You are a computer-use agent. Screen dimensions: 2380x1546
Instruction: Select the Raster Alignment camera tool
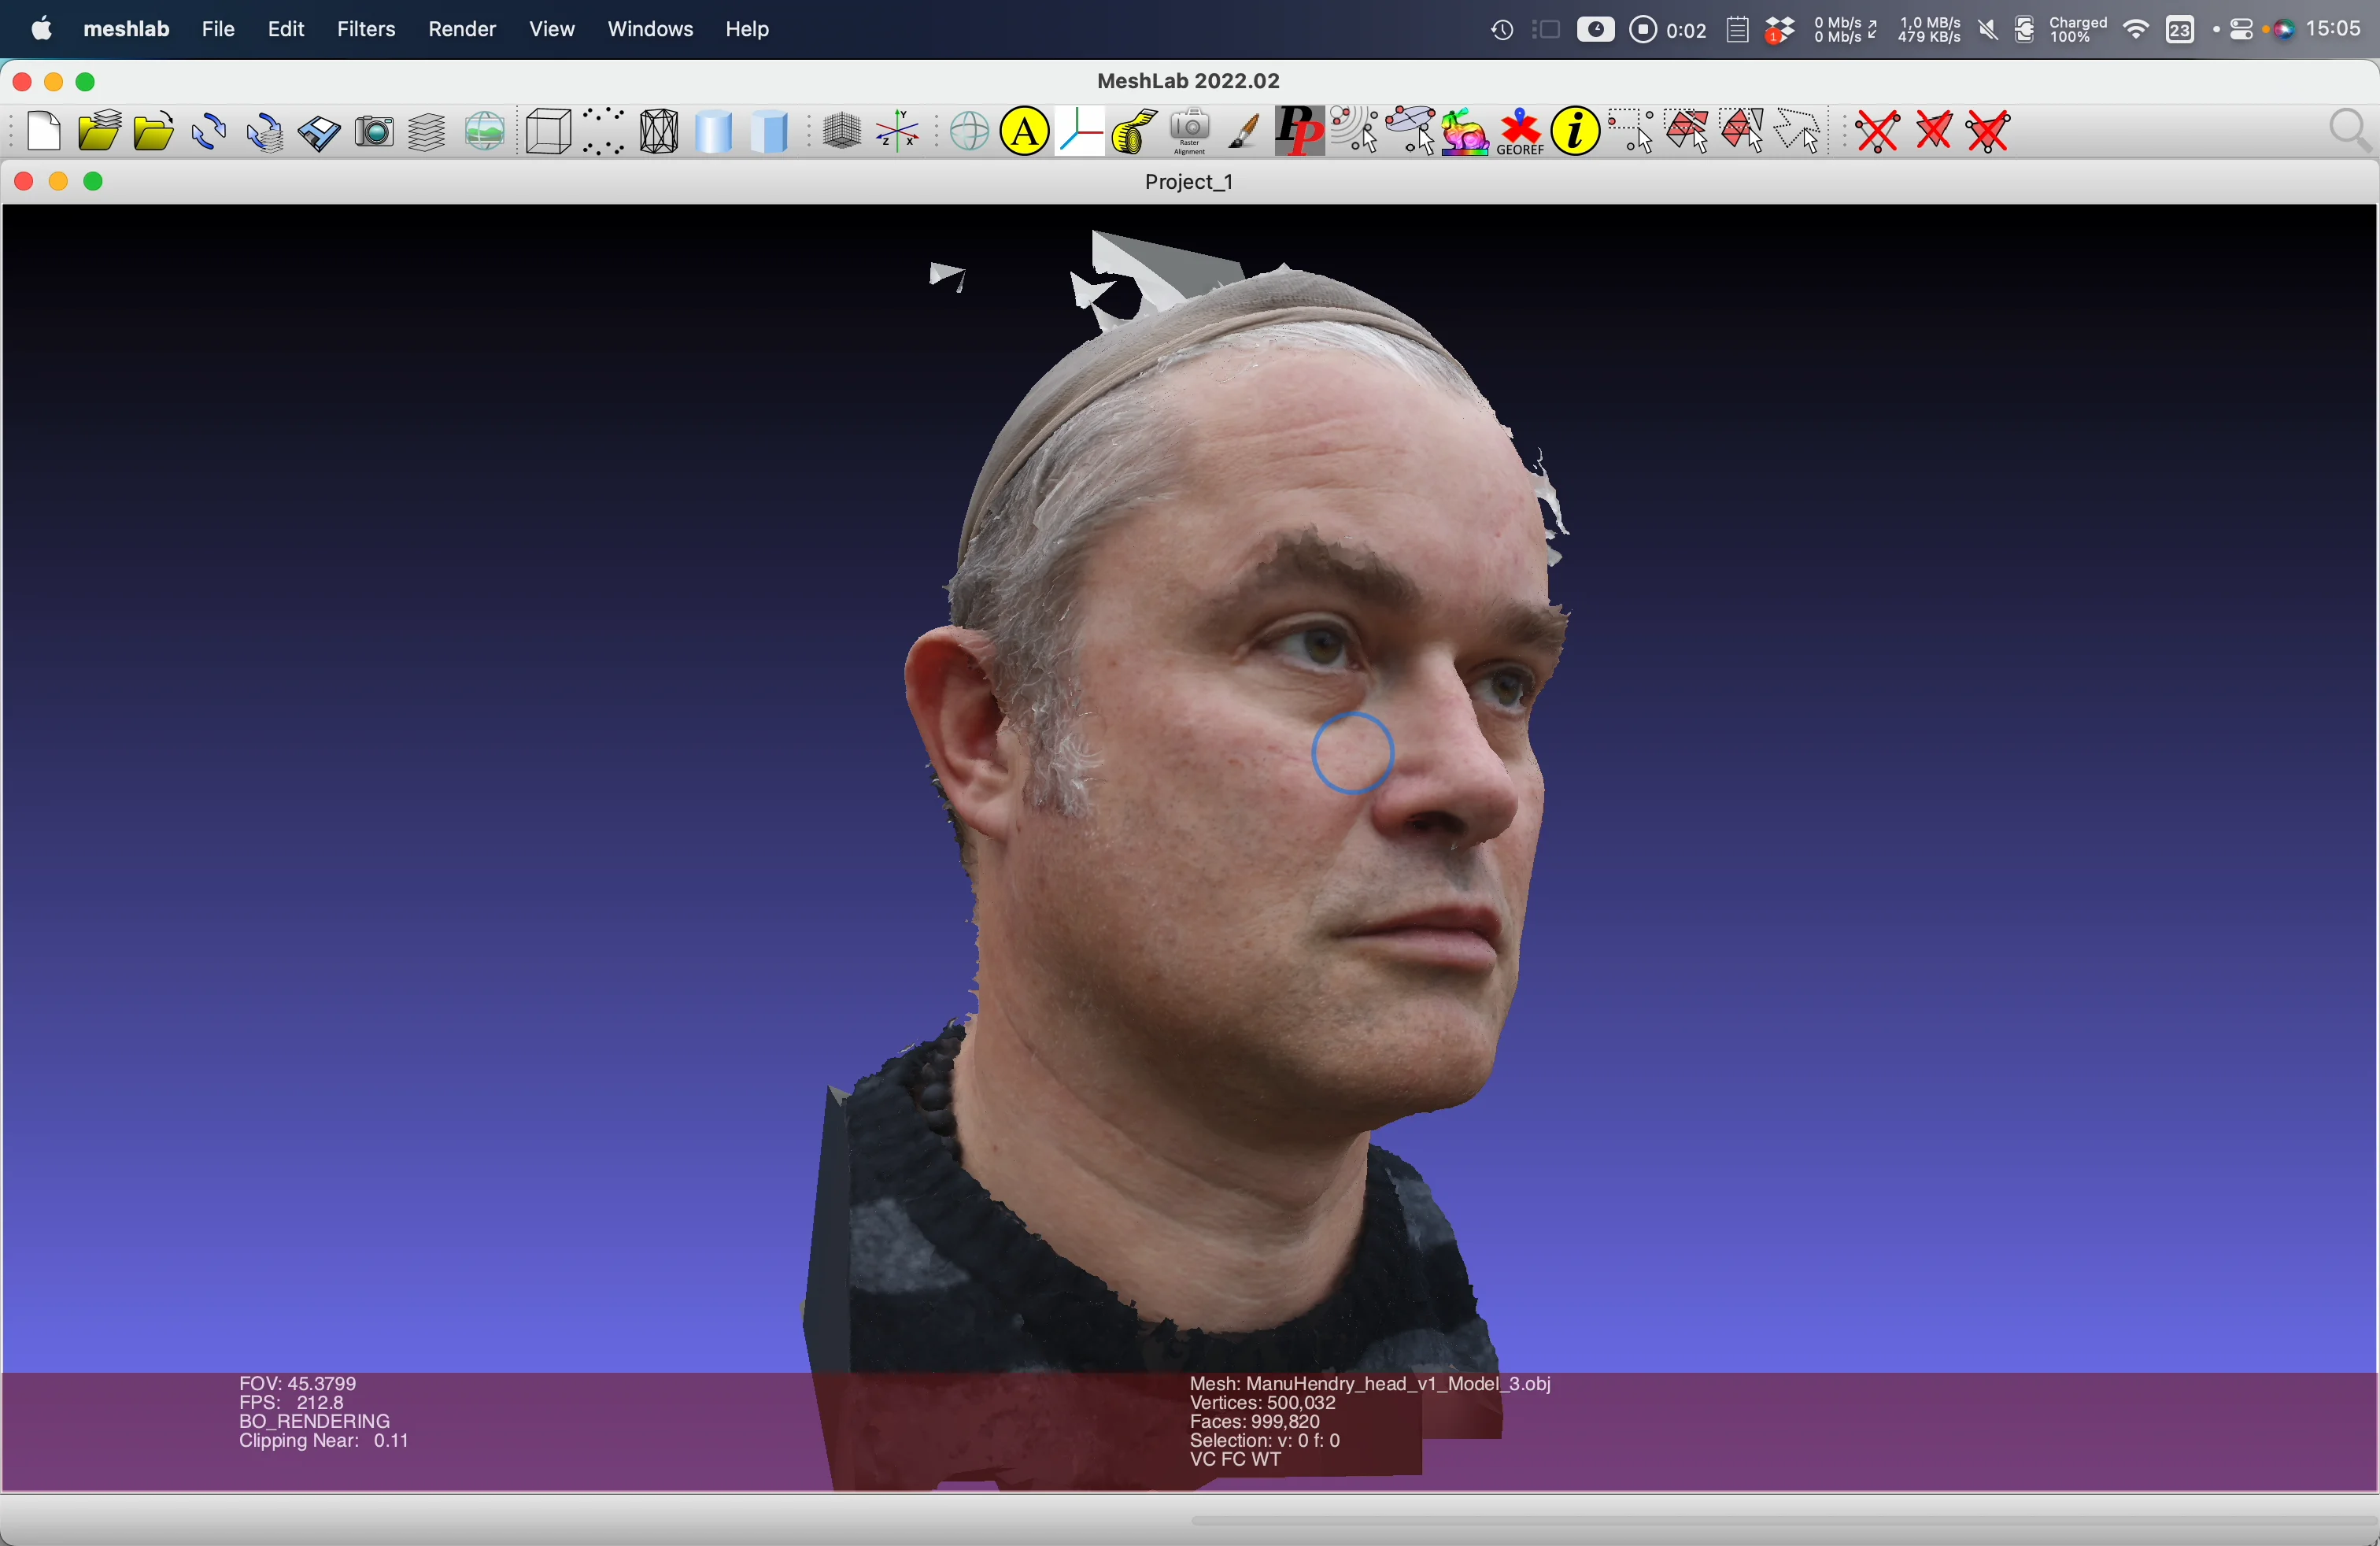[1190, 132]
